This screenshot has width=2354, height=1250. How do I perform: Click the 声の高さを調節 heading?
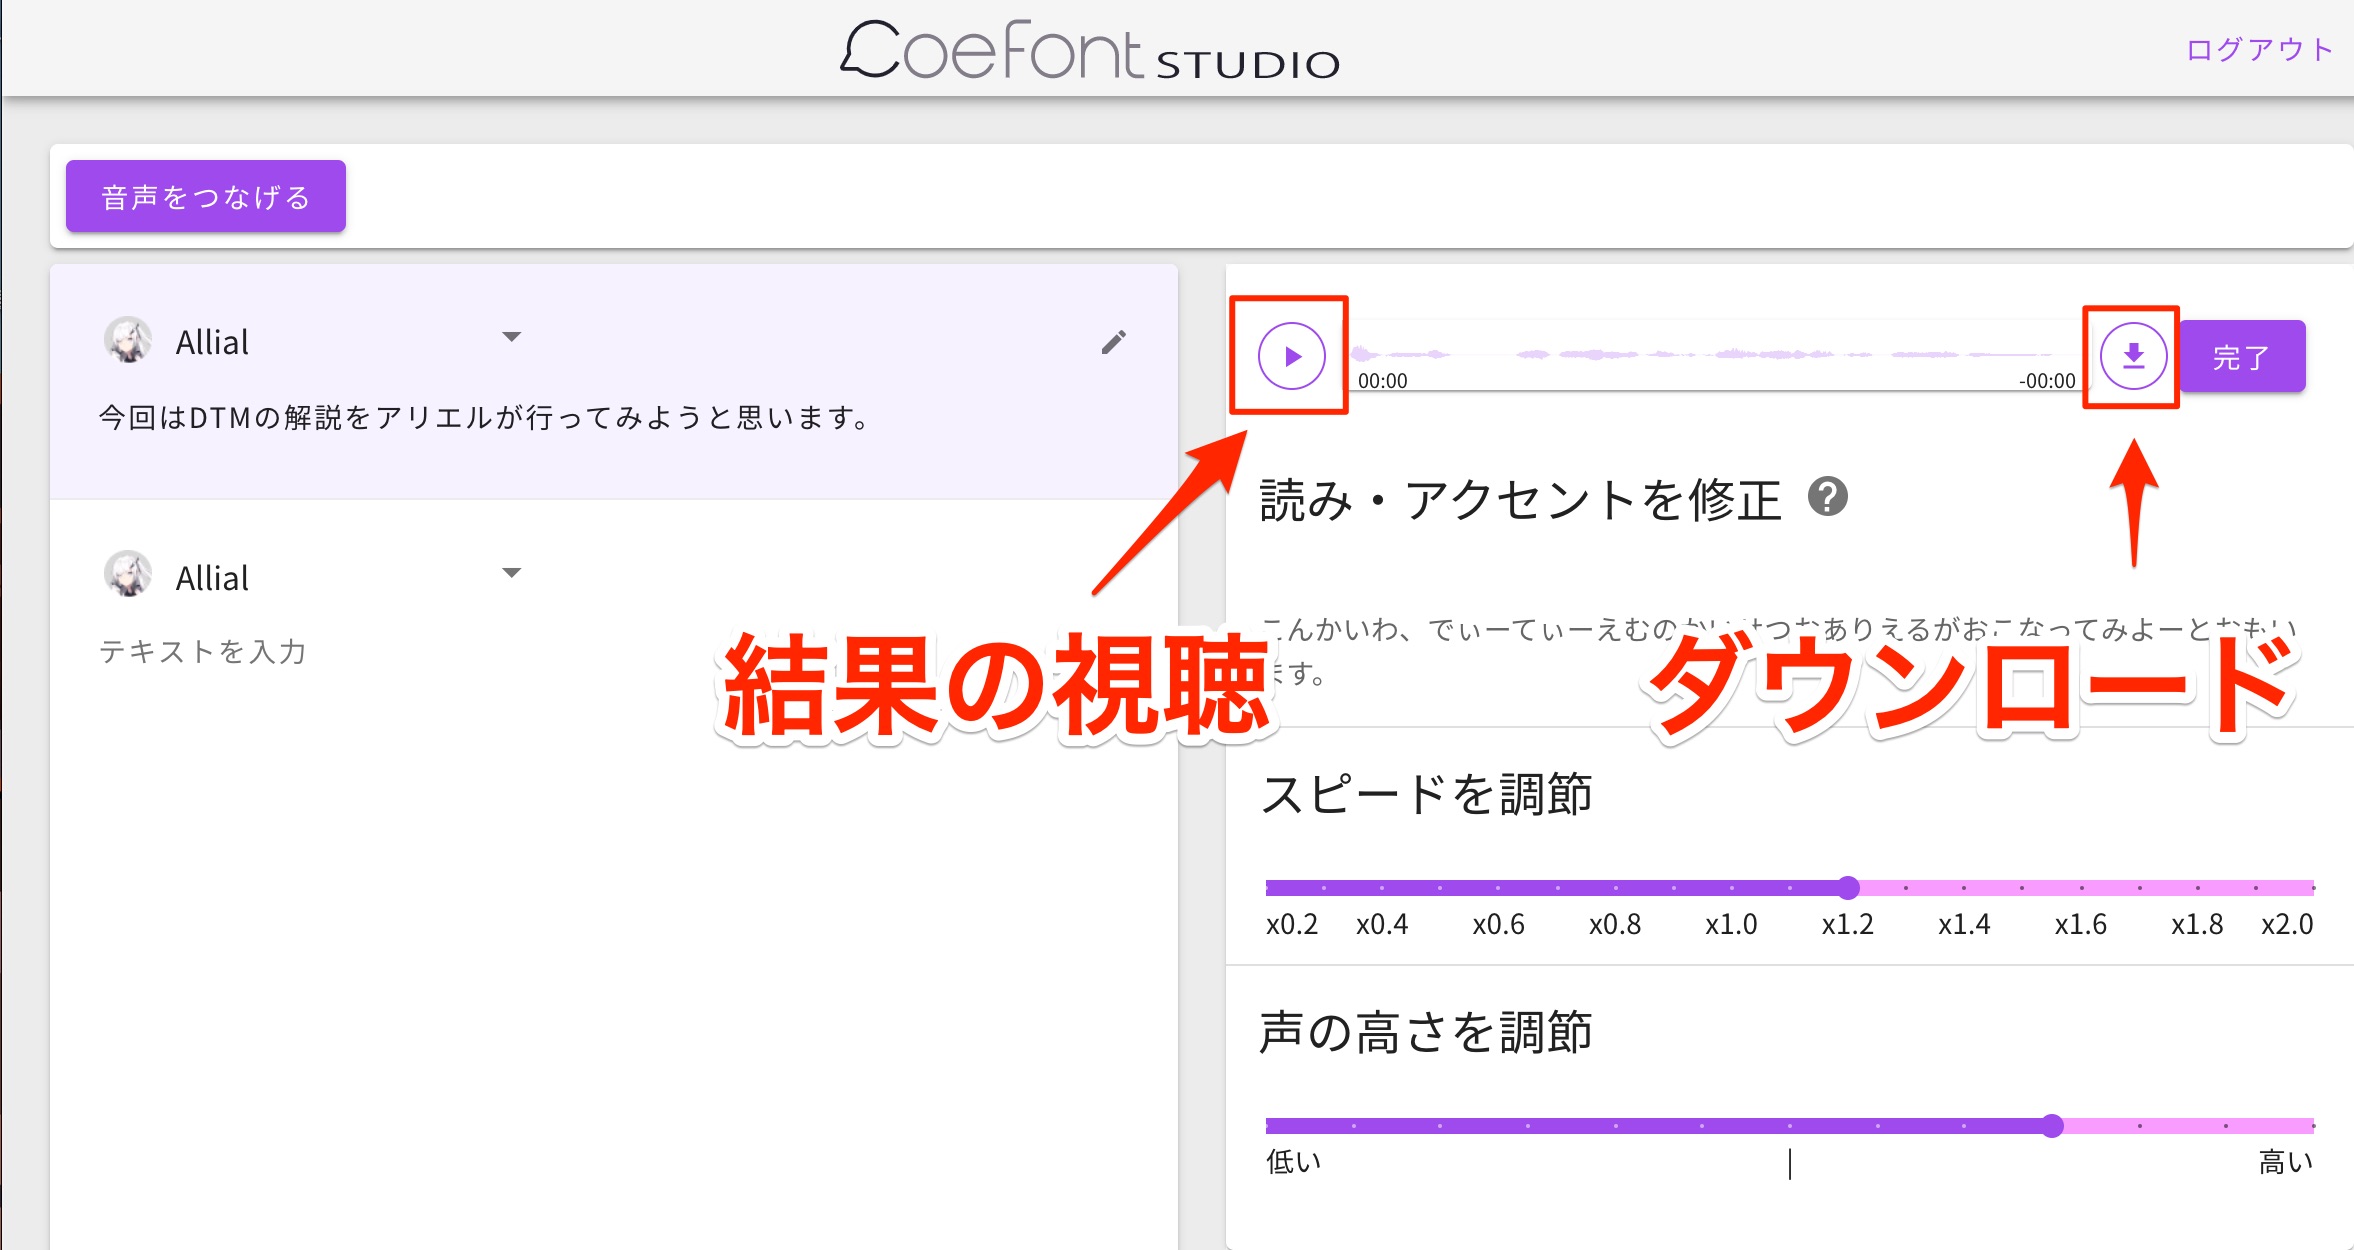pos(1426,1031)
